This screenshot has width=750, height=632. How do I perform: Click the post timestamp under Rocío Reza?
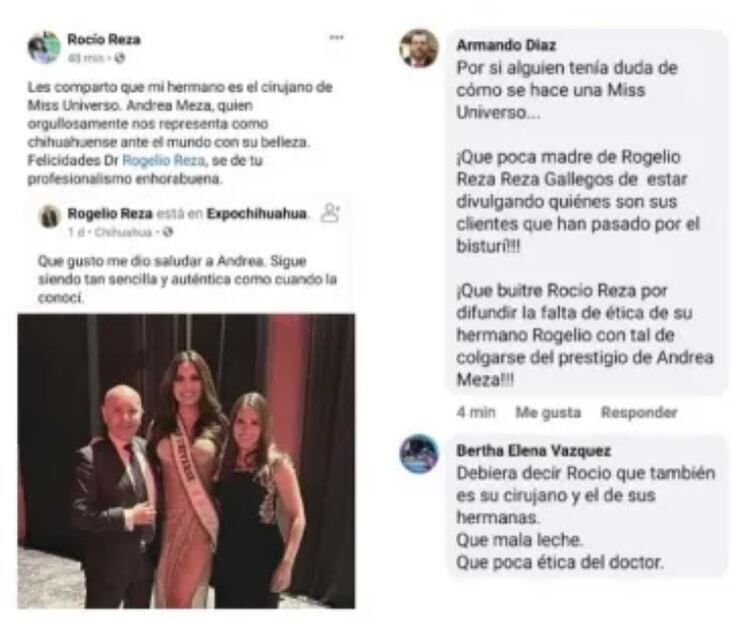[x=86, y=58]
